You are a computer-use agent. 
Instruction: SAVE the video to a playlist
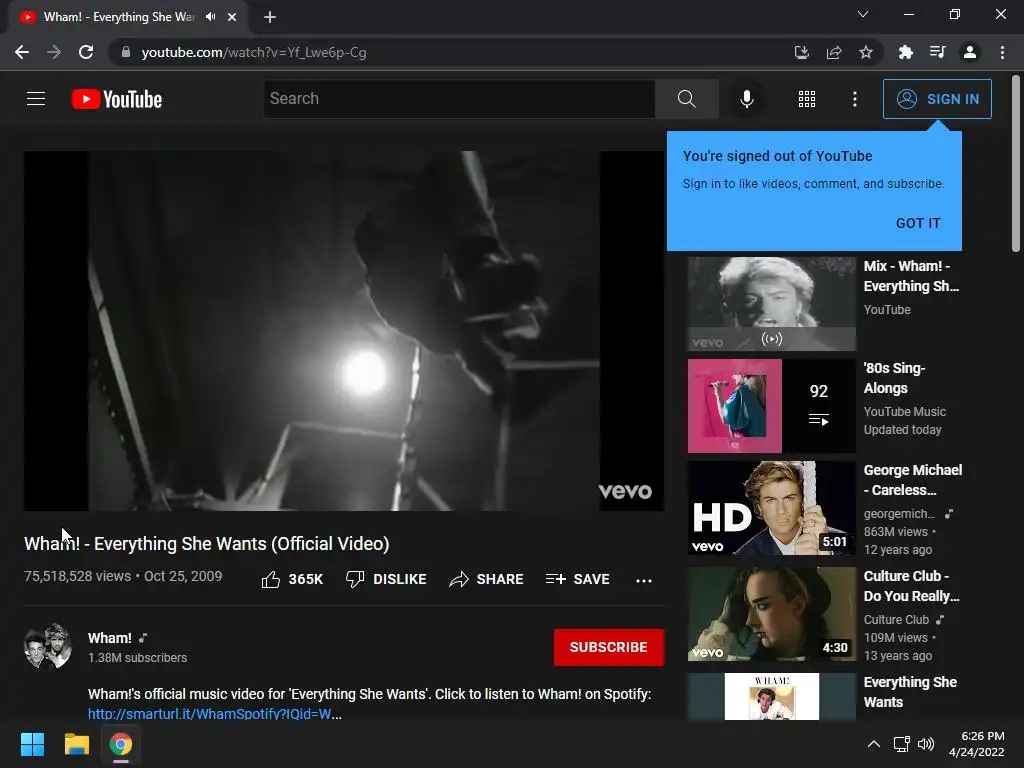click(x=577, y=579)
